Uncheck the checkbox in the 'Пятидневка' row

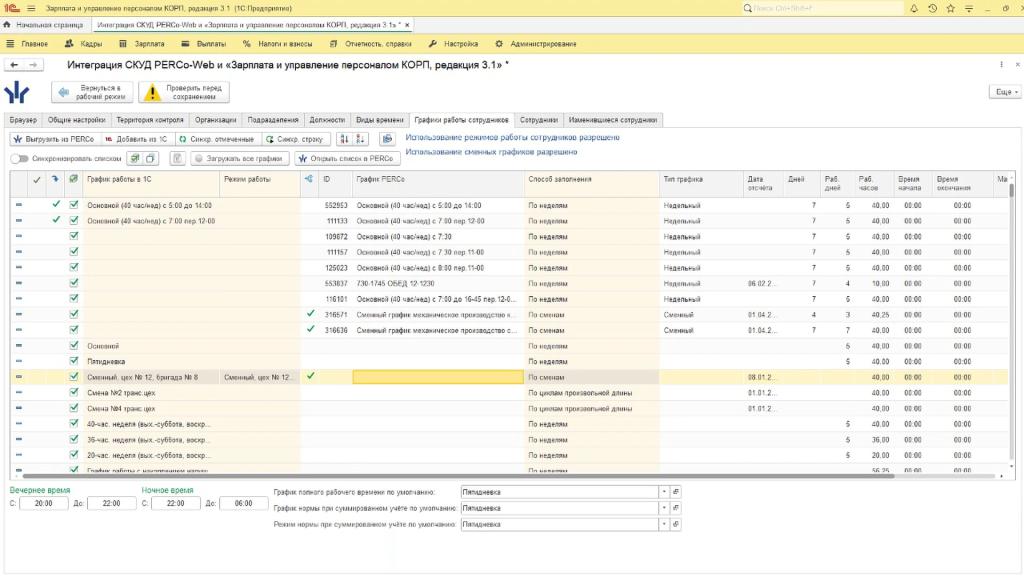[x=74, y=361]
